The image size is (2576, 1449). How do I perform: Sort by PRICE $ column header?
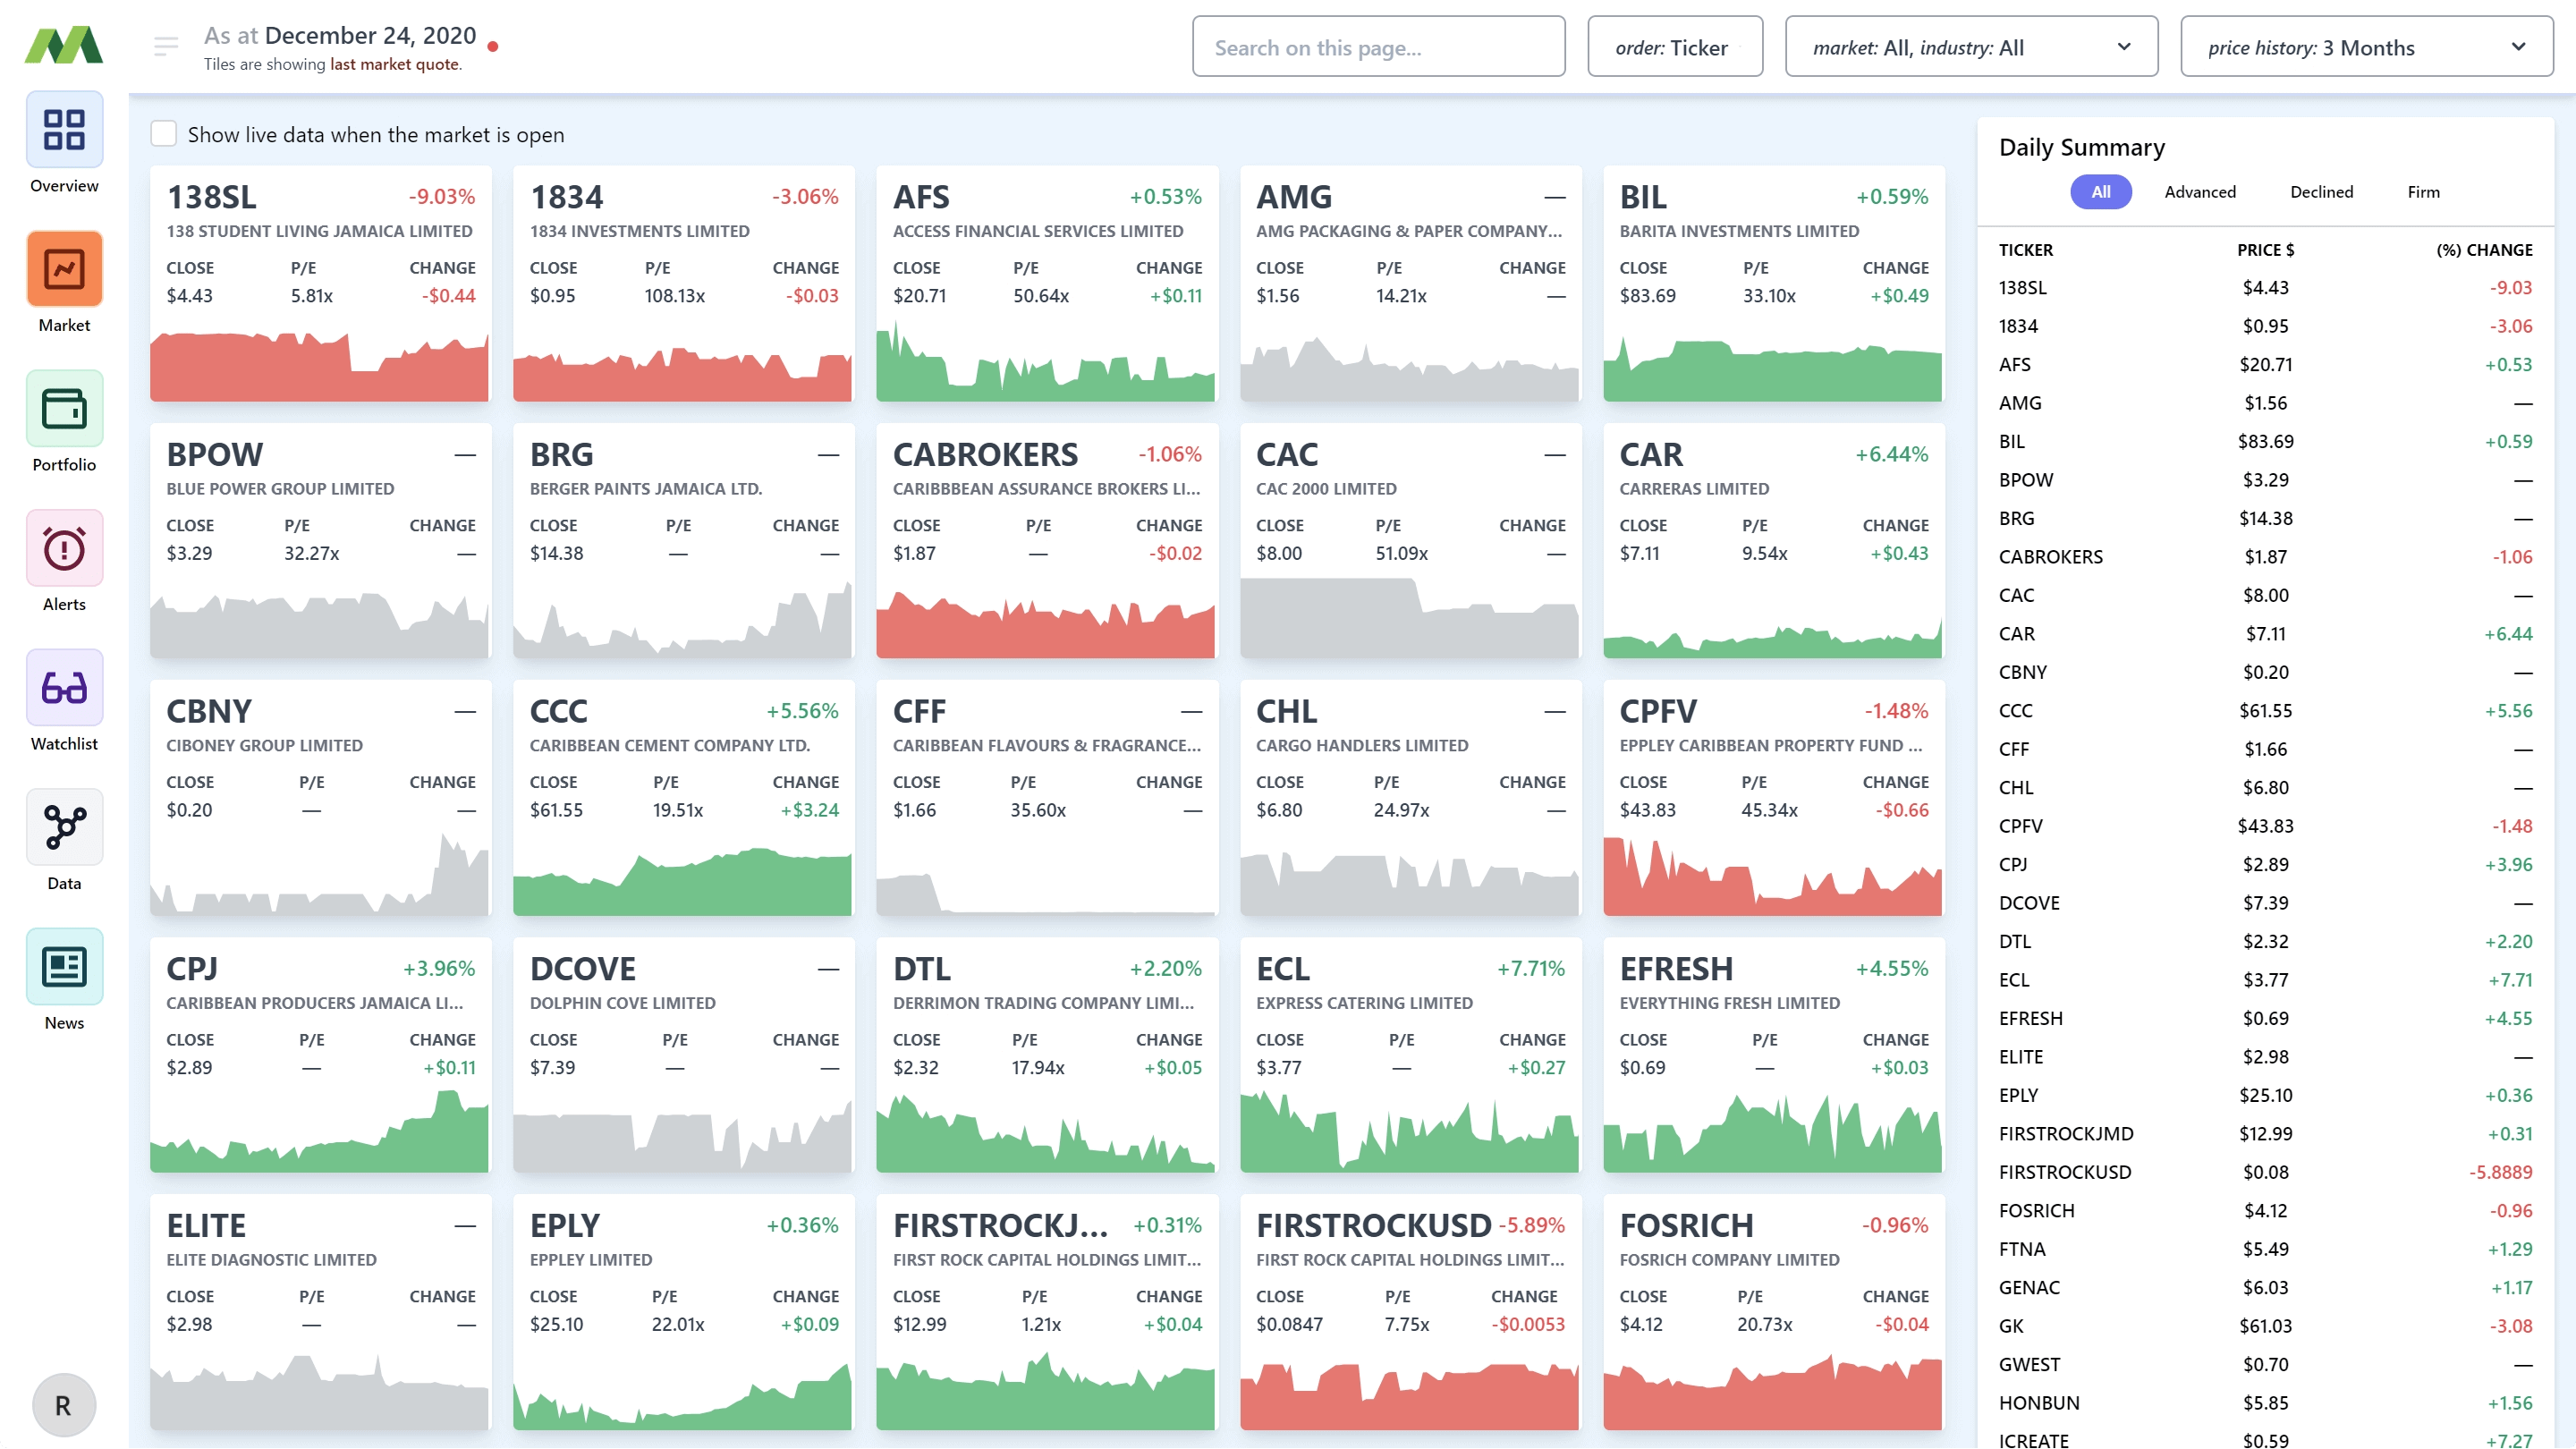point(2265,250)
